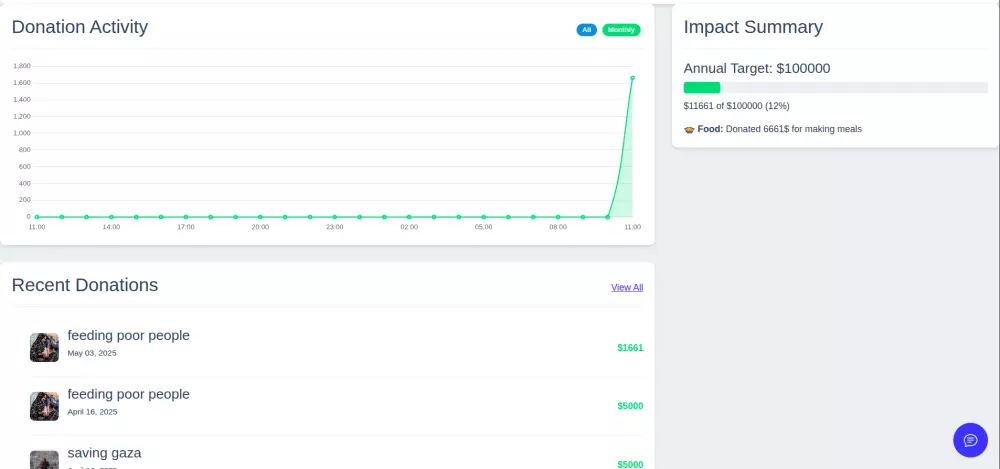This screenshot has width=1000, height=469.
Task: Click the food bowl icon
Action: pos(689,129)
